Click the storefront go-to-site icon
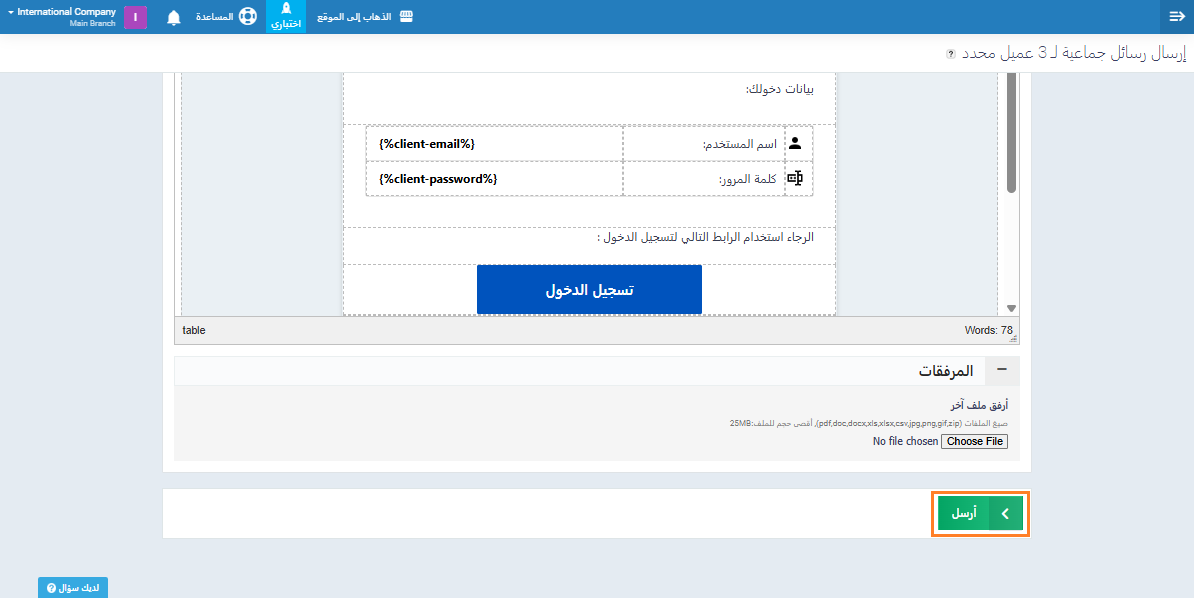Screen dimensions: 1194x598 click(406, 17)
